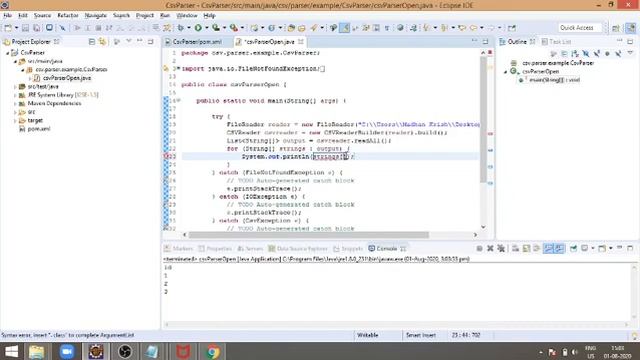
Task: Click Remove All Terminated Launches icon in Console
Action: (x=501, y=248)
